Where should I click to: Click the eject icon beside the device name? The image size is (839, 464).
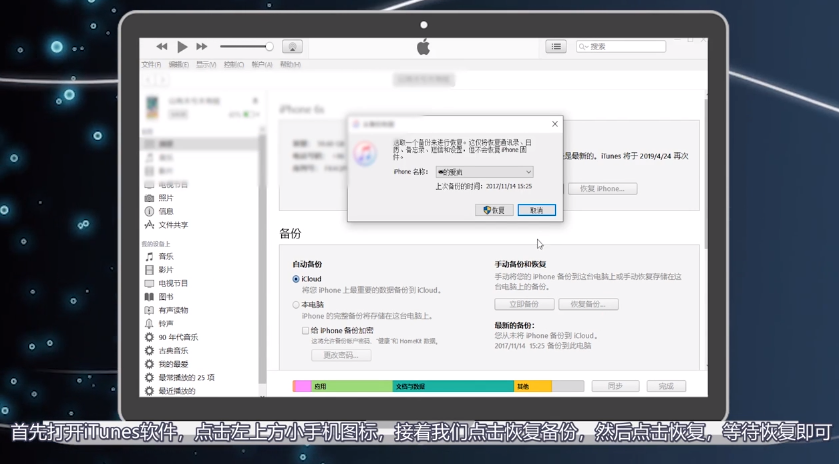[x=255, y=101]
